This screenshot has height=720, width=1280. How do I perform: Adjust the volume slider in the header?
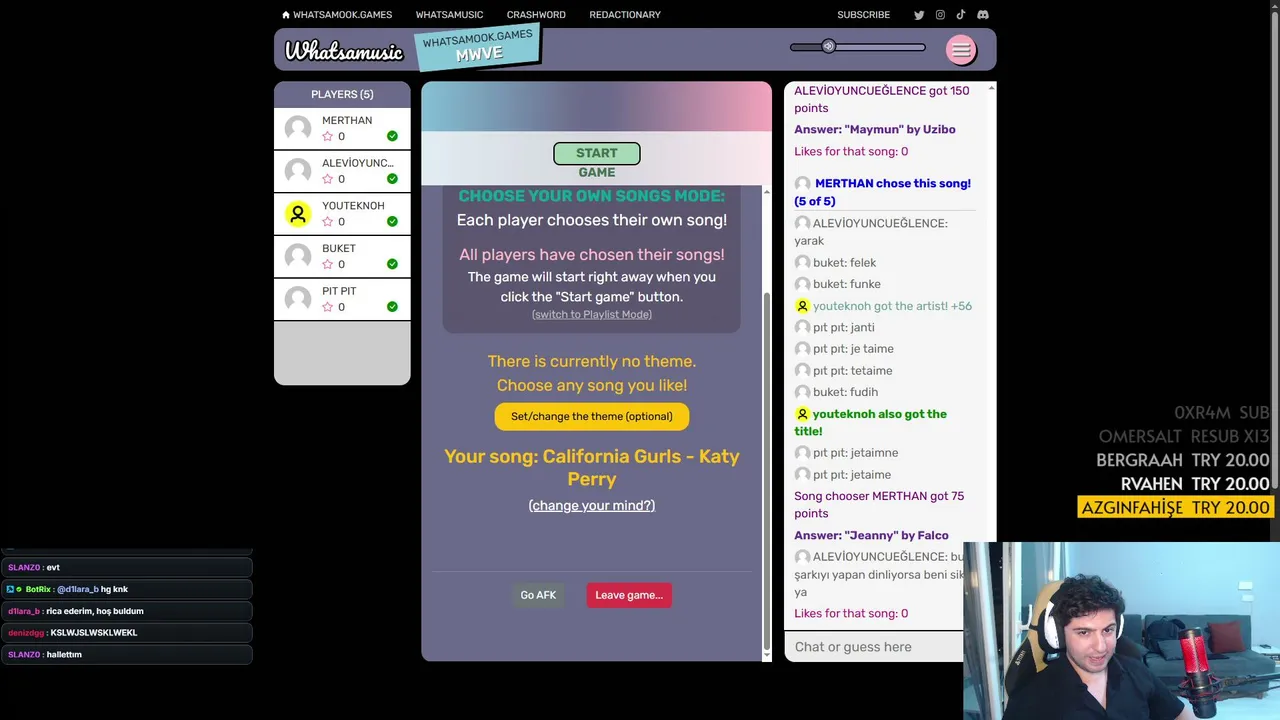tap(858, 47)
